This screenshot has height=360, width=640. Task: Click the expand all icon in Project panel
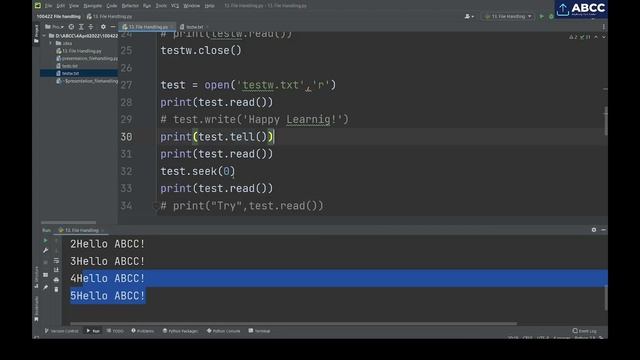[81, 27]
